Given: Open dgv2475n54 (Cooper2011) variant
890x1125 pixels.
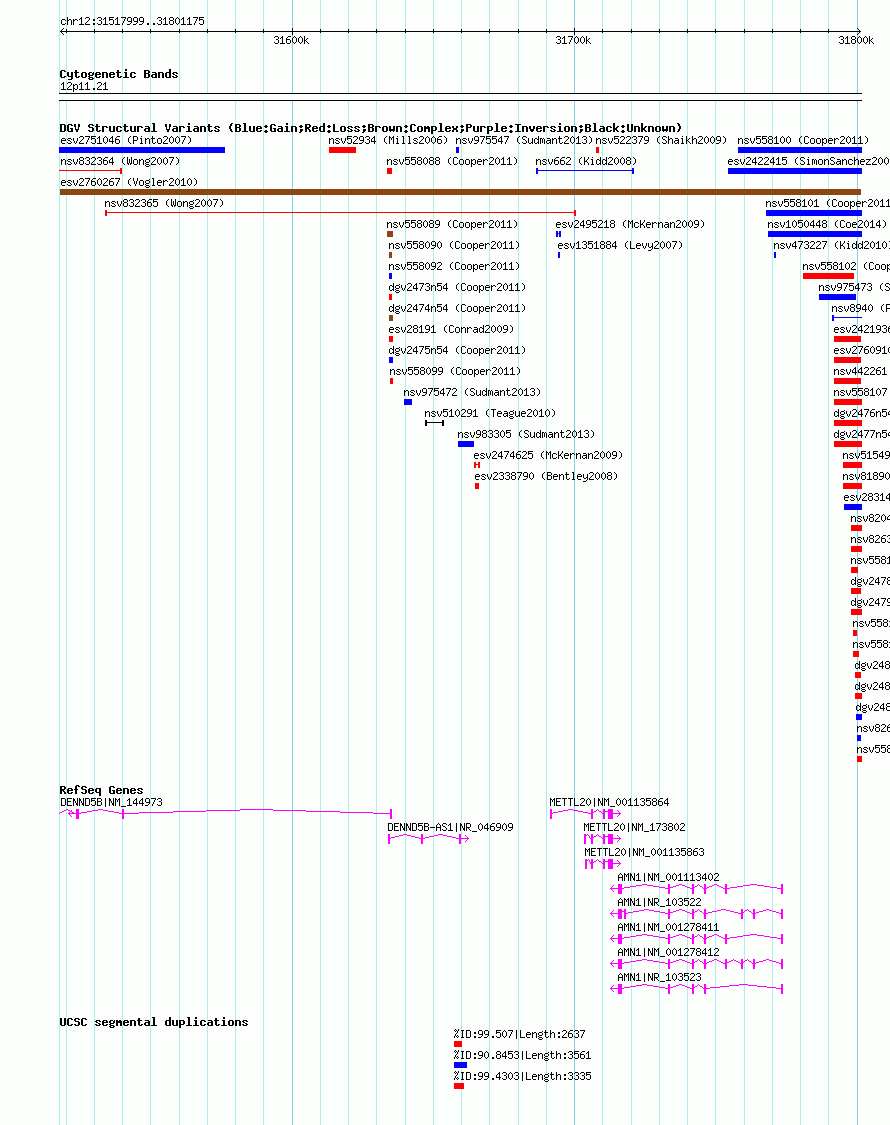Looking at the screenshot, I should click(x=391, y=359).
